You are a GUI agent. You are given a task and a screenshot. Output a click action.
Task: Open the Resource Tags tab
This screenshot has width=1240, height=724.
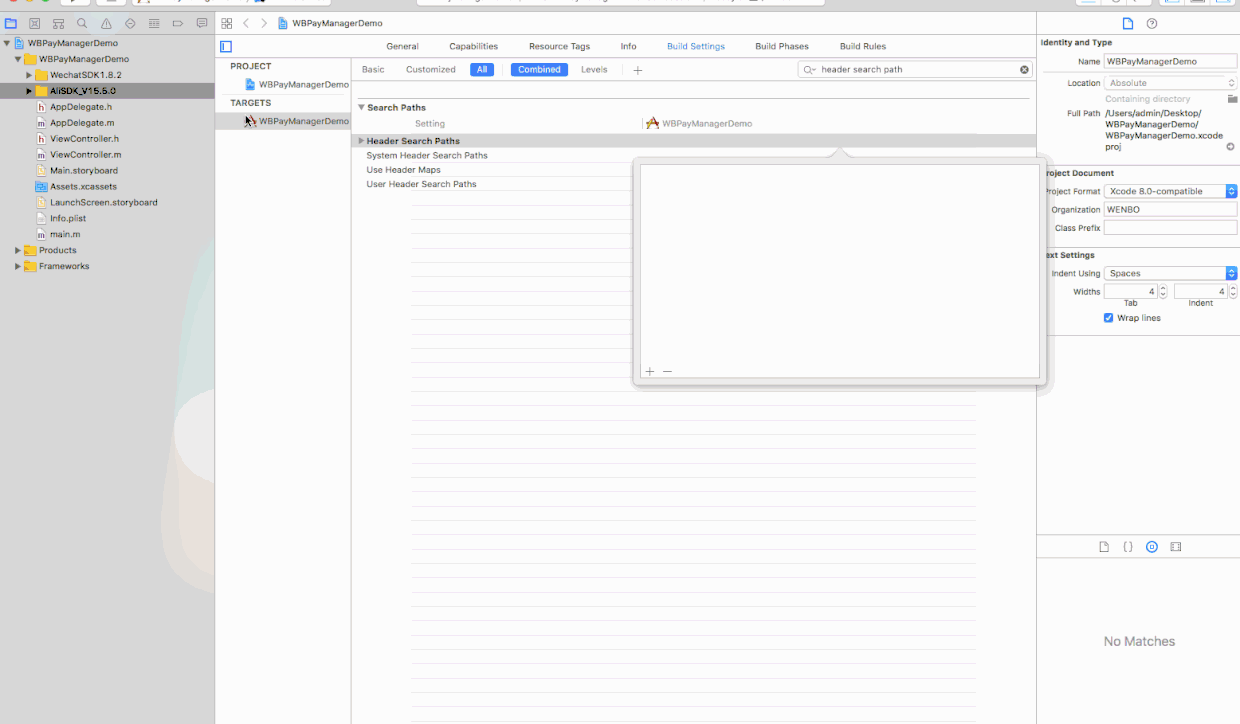point(559,46)
